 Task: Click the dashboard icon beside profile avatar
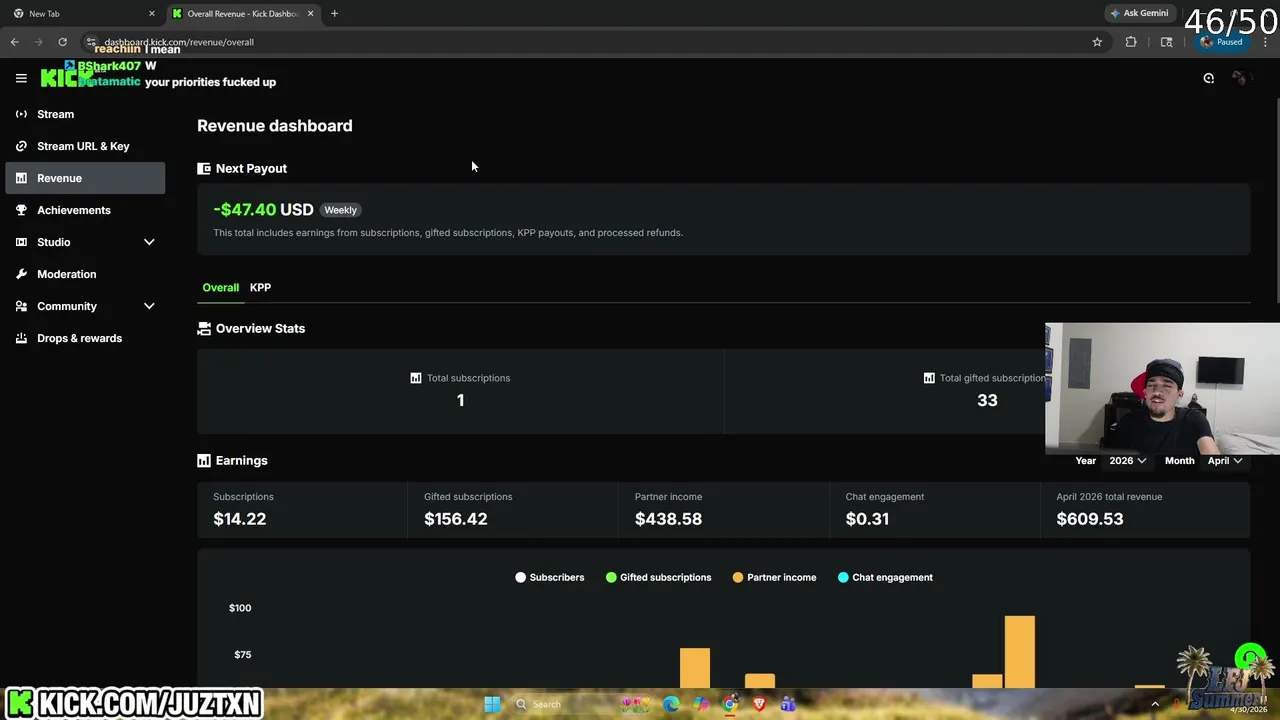coord(1209,78)
